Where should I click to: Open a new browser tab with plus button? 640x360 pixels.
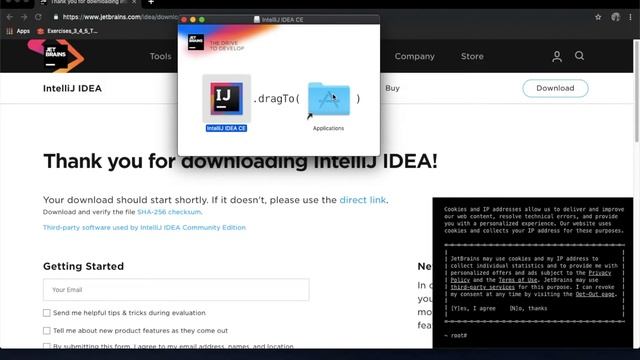151,2
